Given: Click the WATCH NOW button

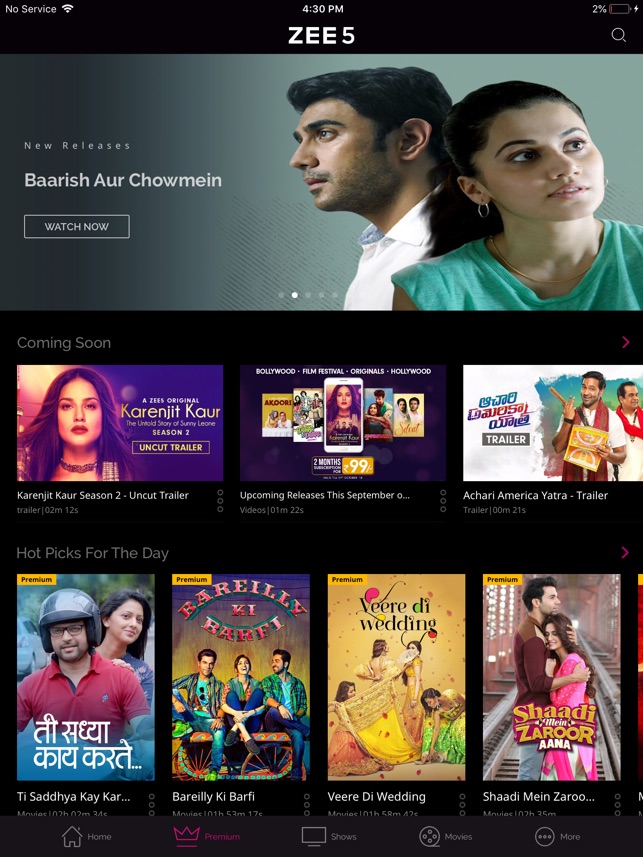Looking at the screenshot, I should (77, 226).
